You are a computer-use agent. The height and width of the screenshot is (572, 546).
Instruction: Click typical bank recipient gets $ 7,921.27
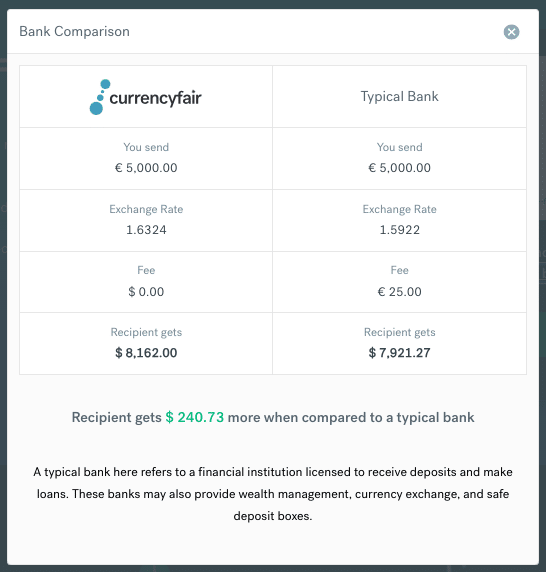pyautogui.click(x=399, y=353)
